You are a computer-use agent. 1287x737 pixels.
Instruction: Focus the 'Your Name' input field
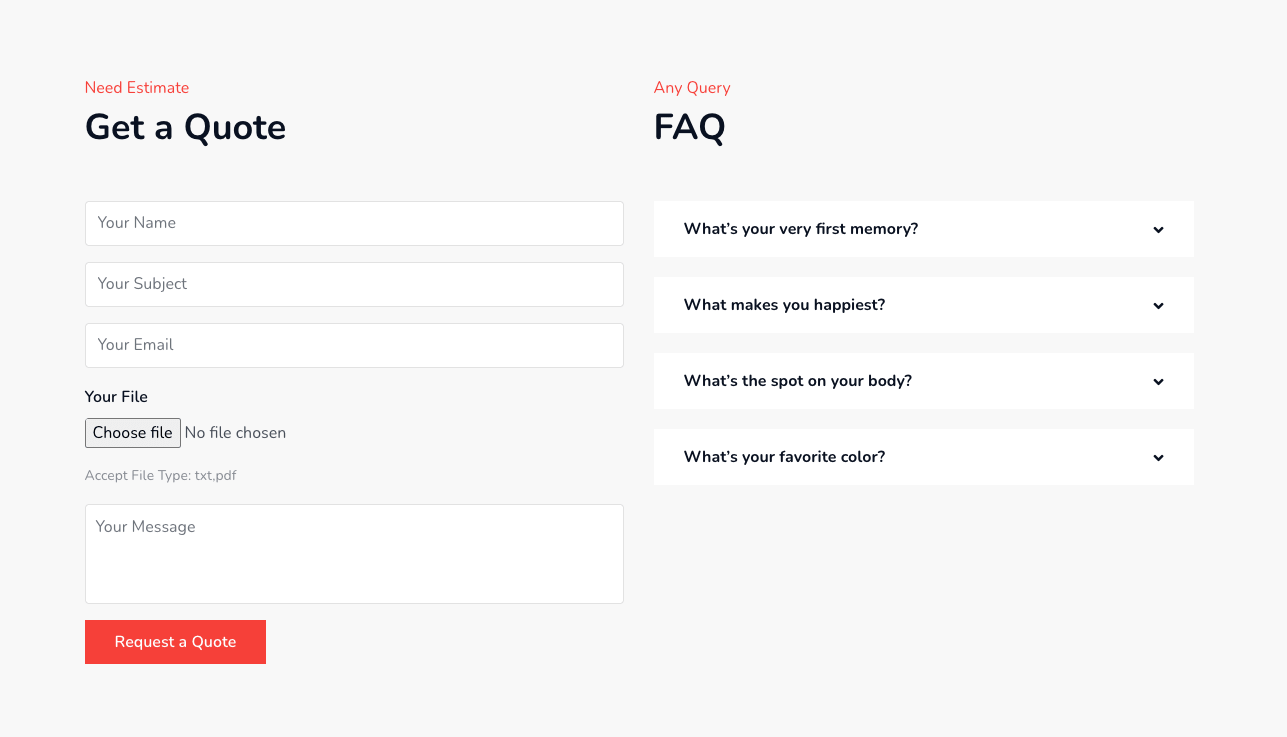[x=354, y=223]
